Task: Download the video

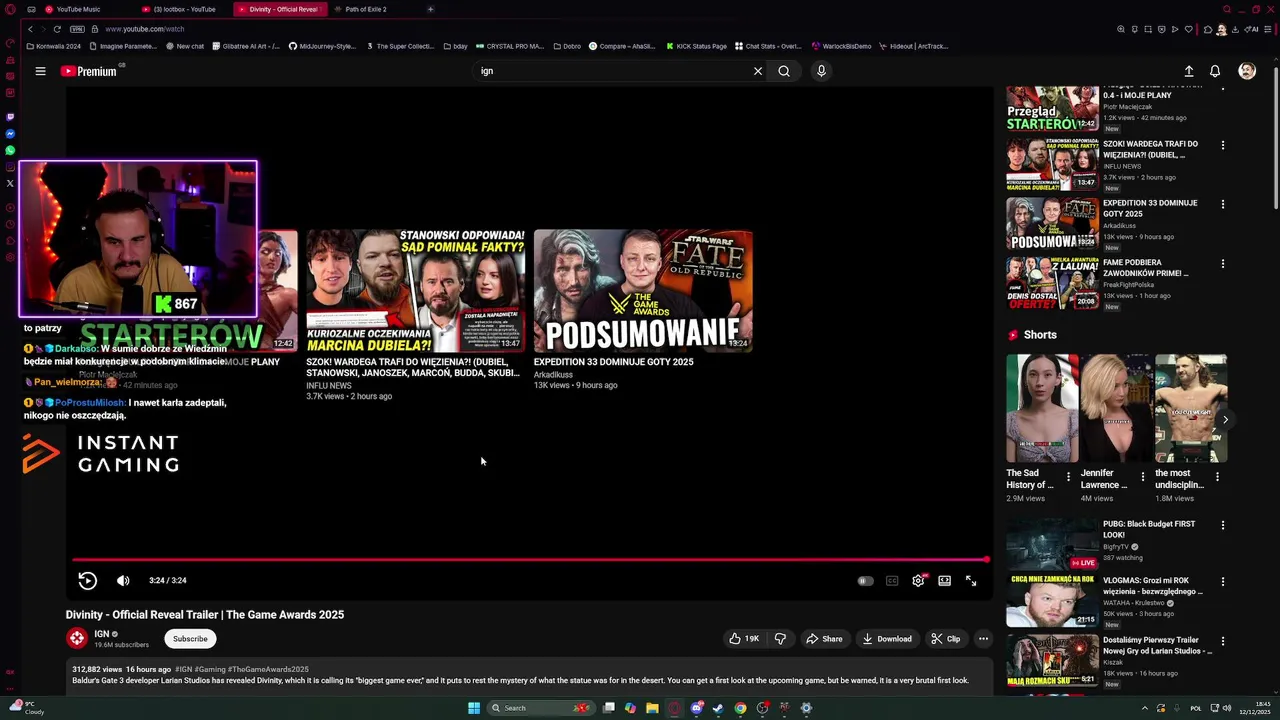Action: pyautogui.click(x=887, y=639)
